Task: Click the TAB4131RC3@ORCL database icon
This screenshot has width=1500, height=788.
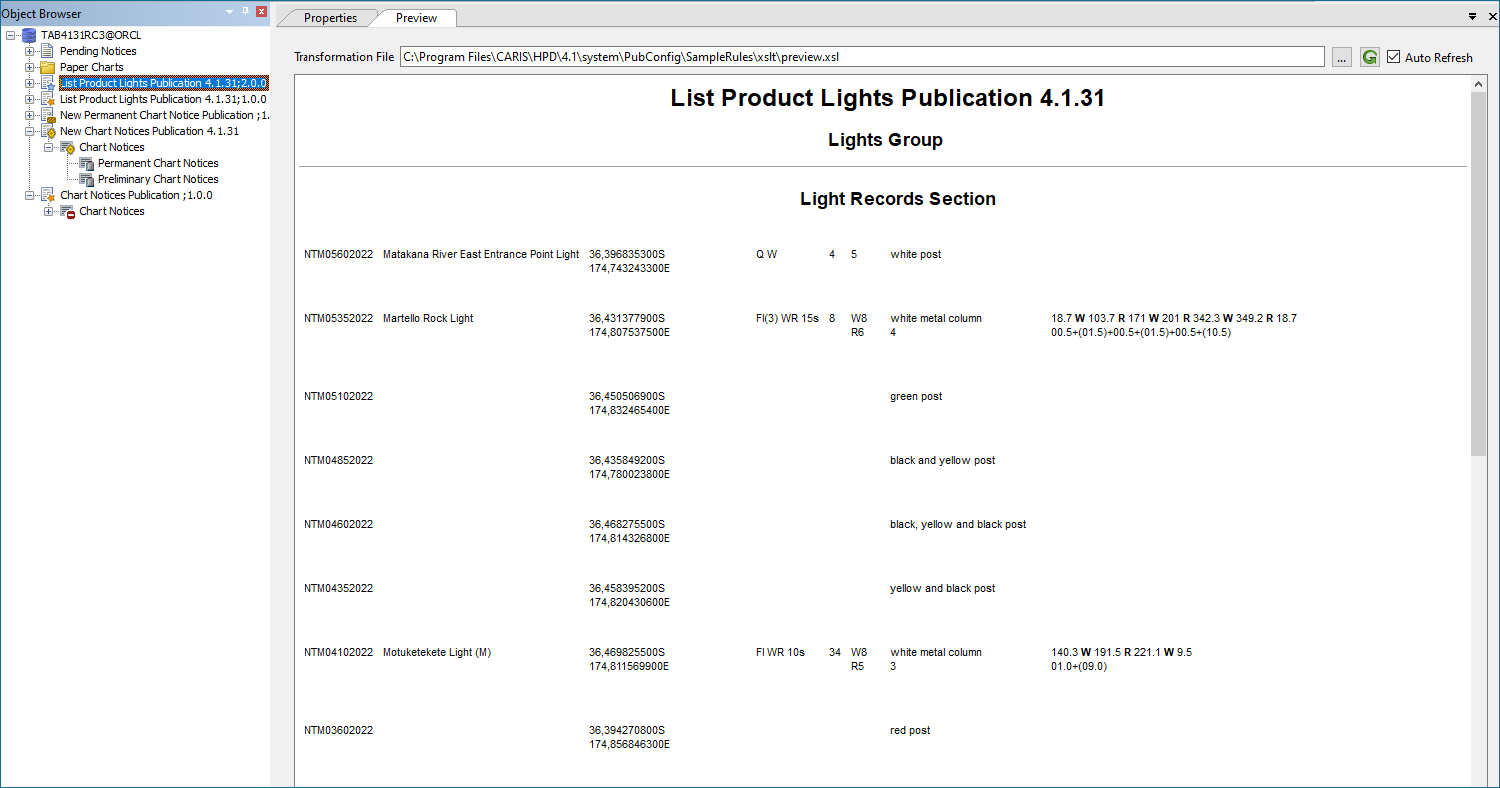Action: point(28,35)
